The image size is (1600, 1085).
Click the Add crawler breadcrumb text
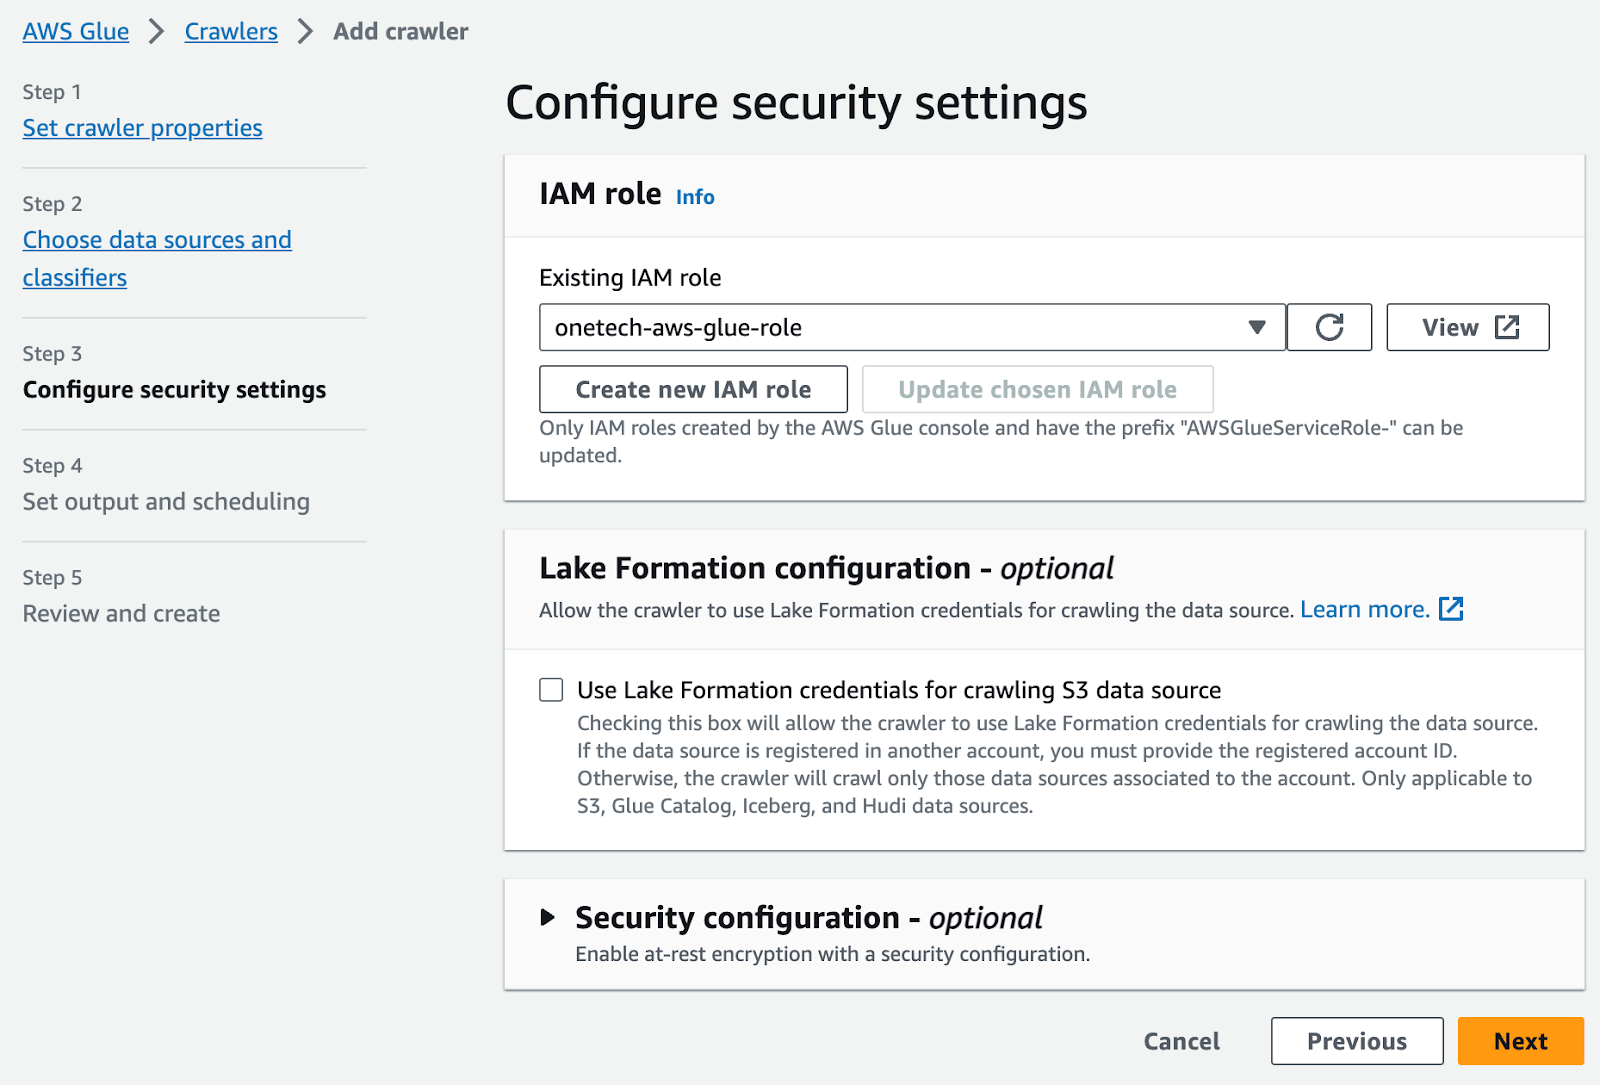pyautogui.click(x=400, y=31)
